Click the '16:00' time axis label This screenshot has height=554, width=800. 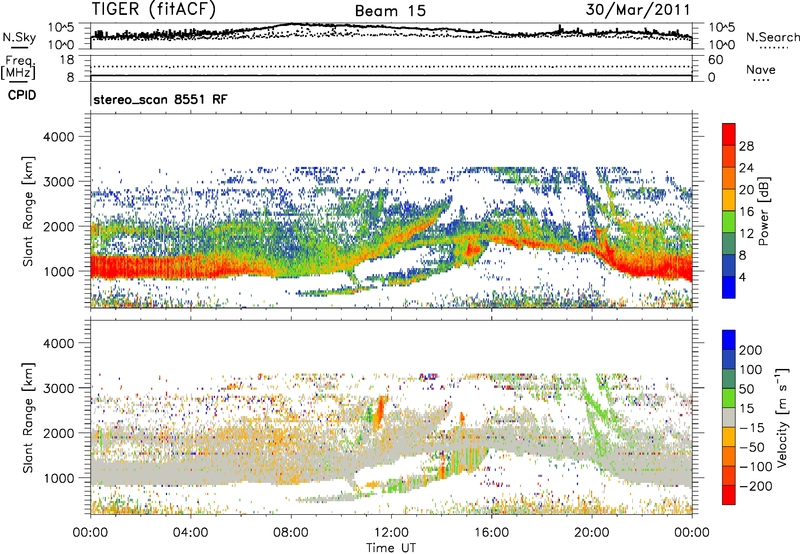click(x=491, y=533)
